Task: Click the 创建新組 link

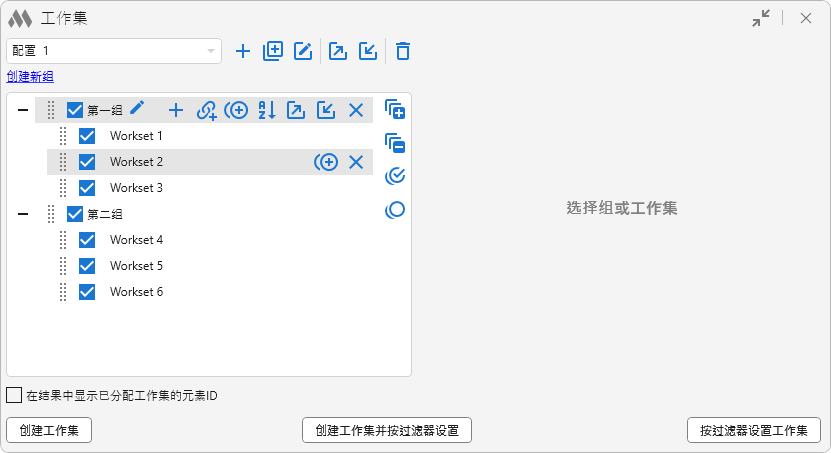Action: click(30, 77)
